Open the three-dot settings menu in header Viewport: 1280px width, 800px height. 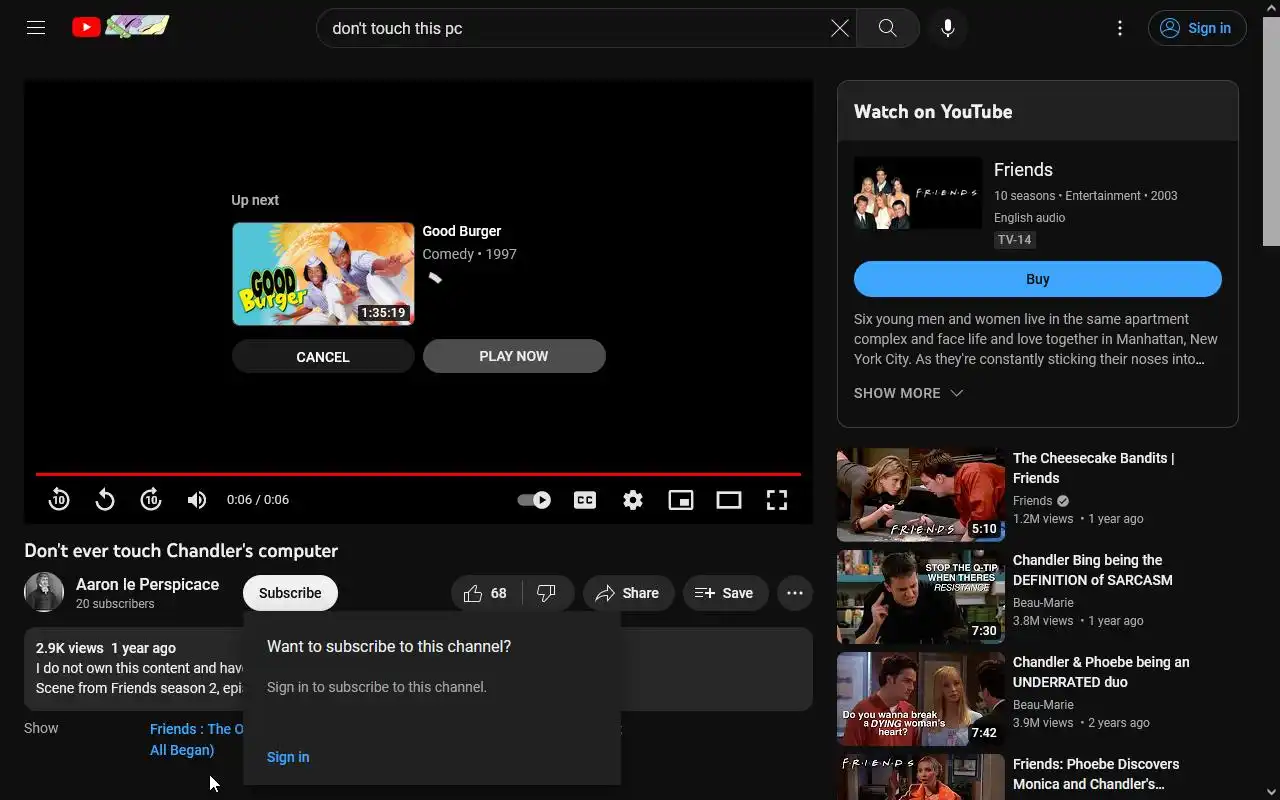pyautogui.click(x=1120, y=28)
